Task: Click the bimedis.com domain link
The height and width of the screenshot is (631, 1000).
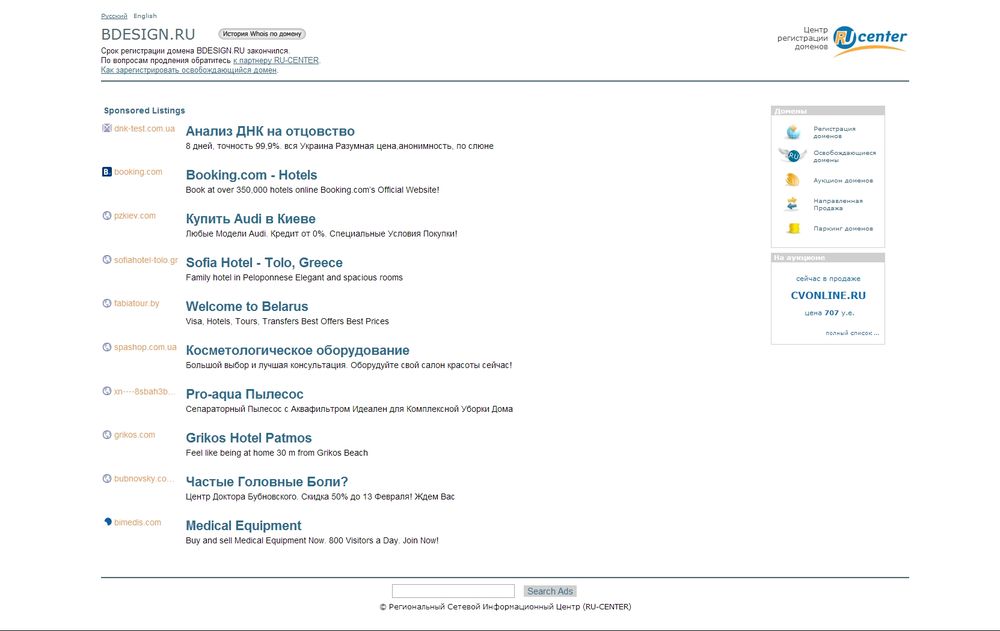Action: [x=138, y=522]
